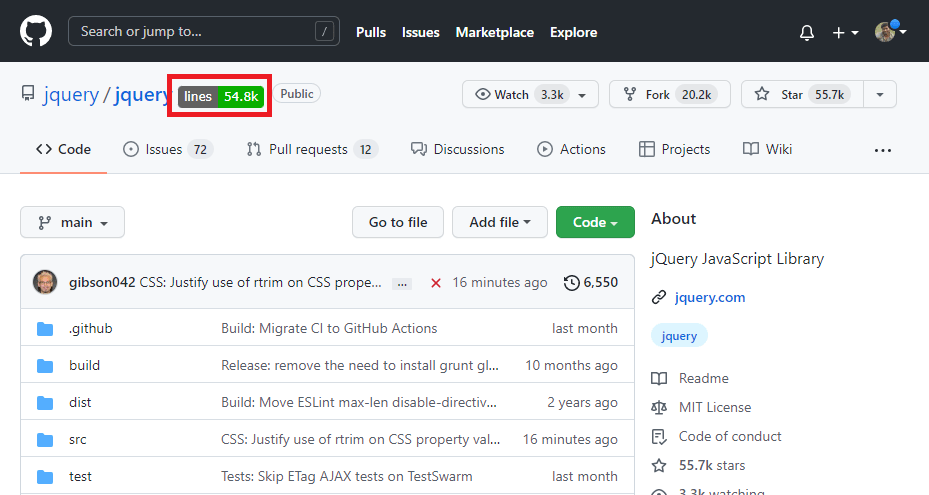Click the slash shortcut key hint
Viewport: 929px width, 495px height.
pos(324,31)
